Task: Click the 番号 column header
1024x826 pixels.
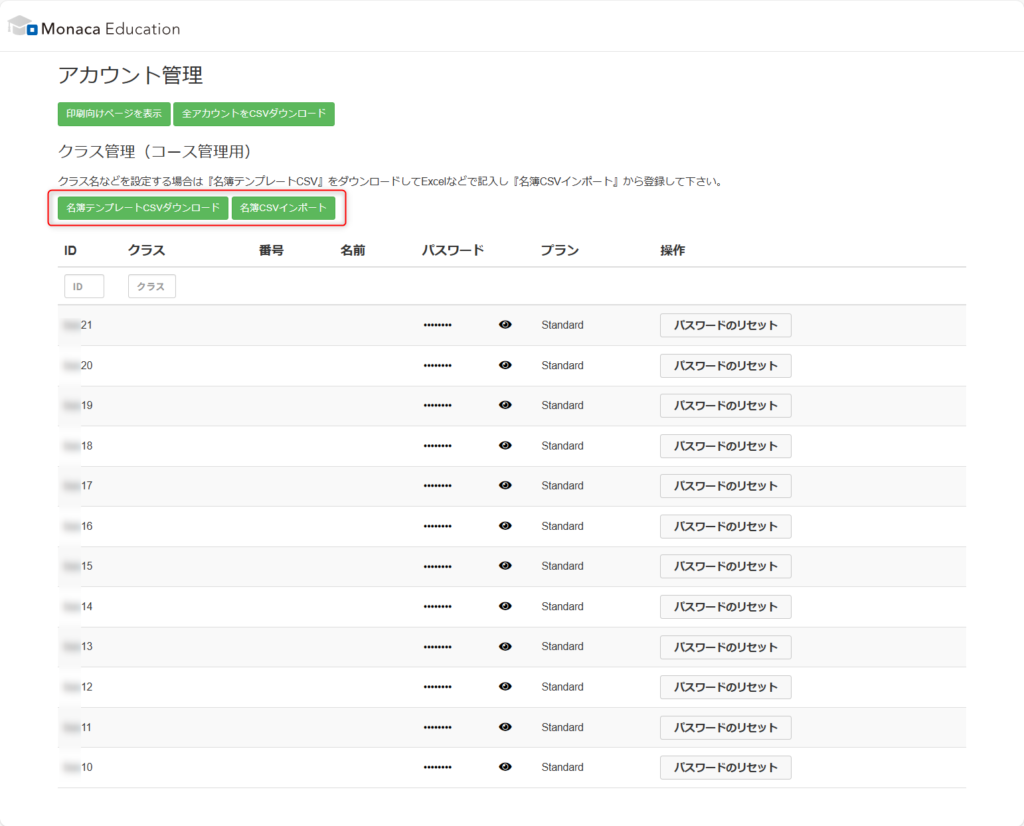Action: click(272, 250)
